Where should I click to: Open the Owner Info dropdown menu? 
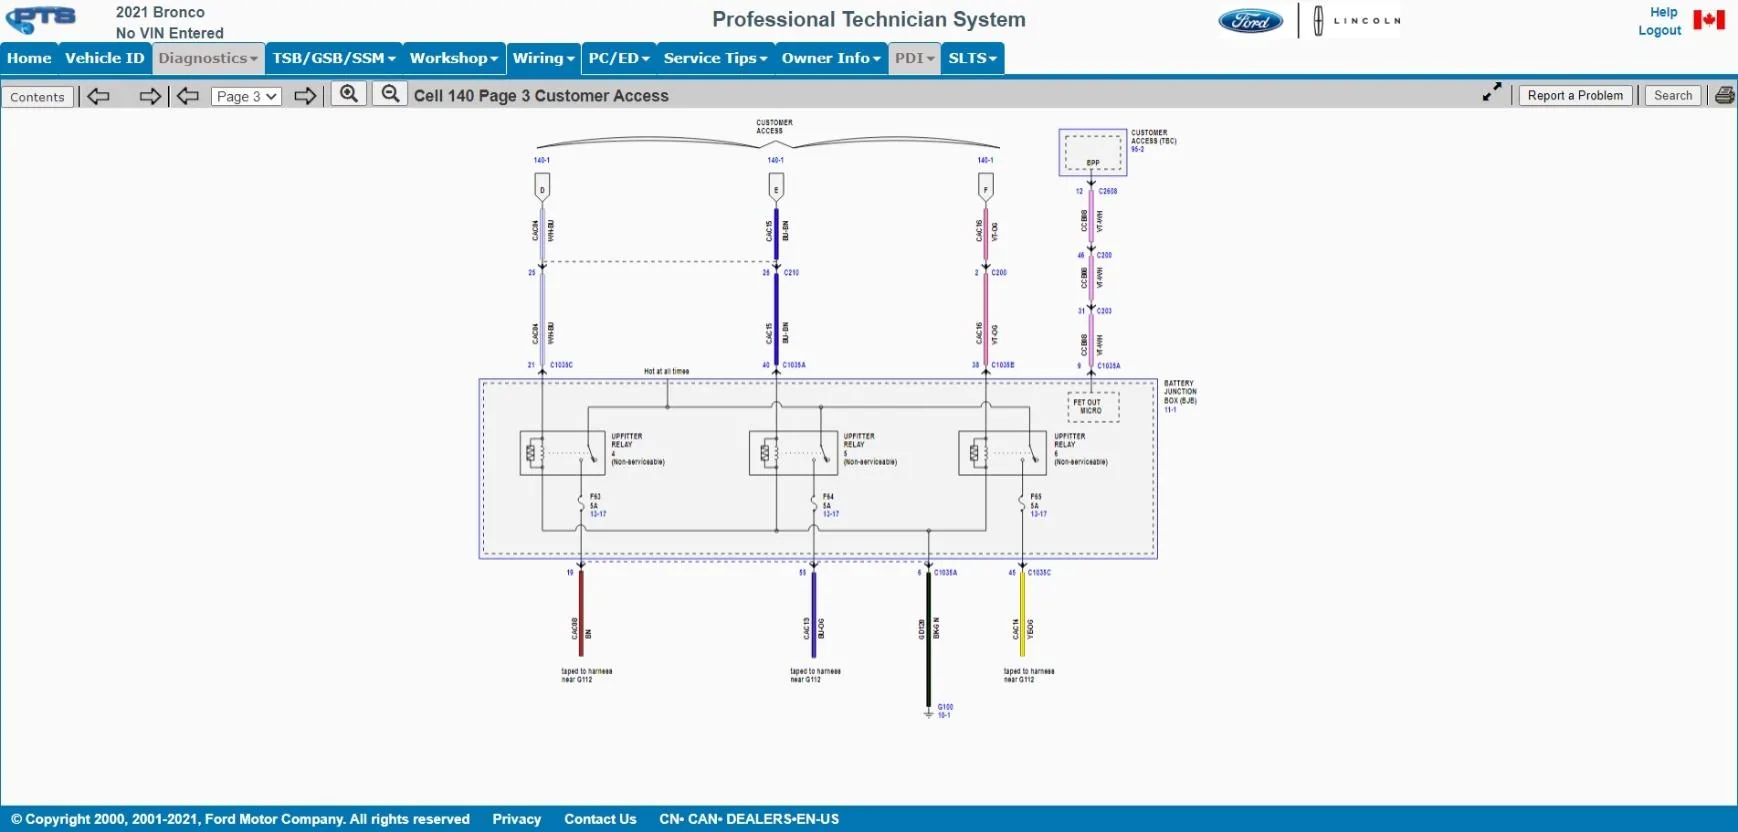[x=831, y=58]
